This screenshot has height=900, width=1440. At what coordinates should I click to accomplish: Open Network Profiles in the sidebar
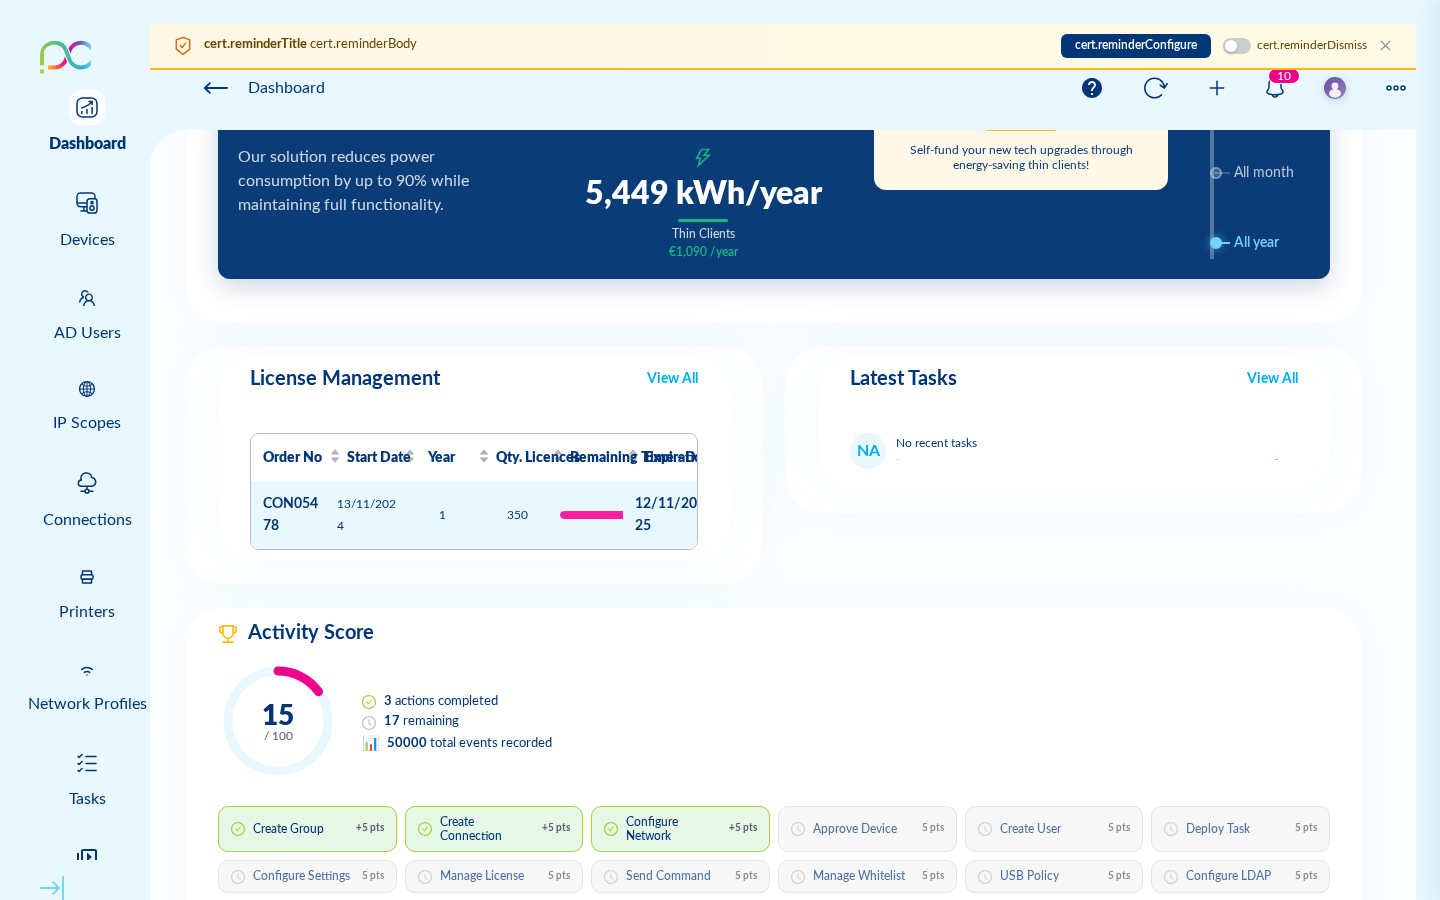(x=87, y=687)
